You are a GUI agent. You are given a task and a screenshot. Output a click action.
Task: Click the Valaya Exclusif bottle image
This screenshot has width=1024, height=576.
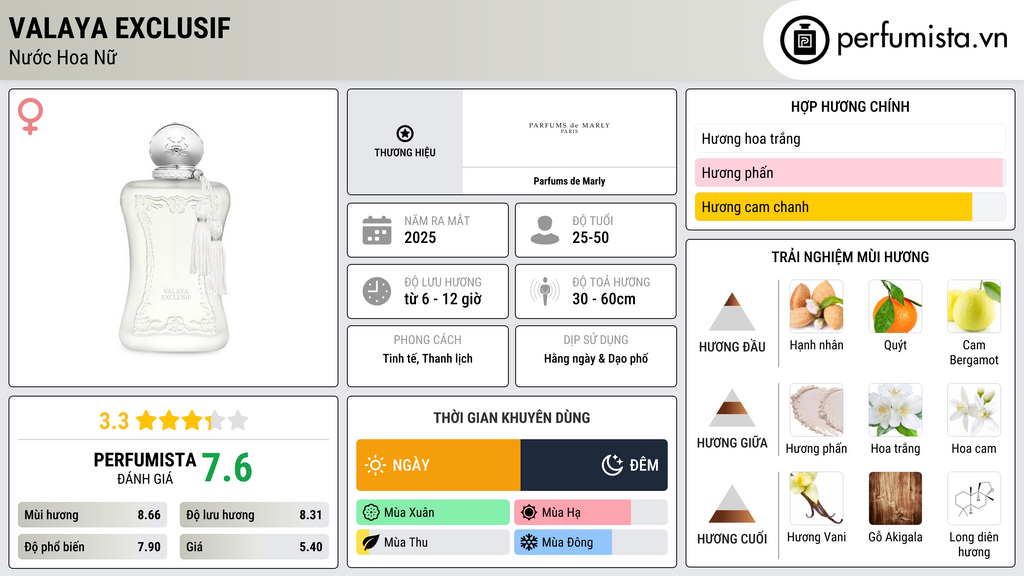[x=175, y=238]
